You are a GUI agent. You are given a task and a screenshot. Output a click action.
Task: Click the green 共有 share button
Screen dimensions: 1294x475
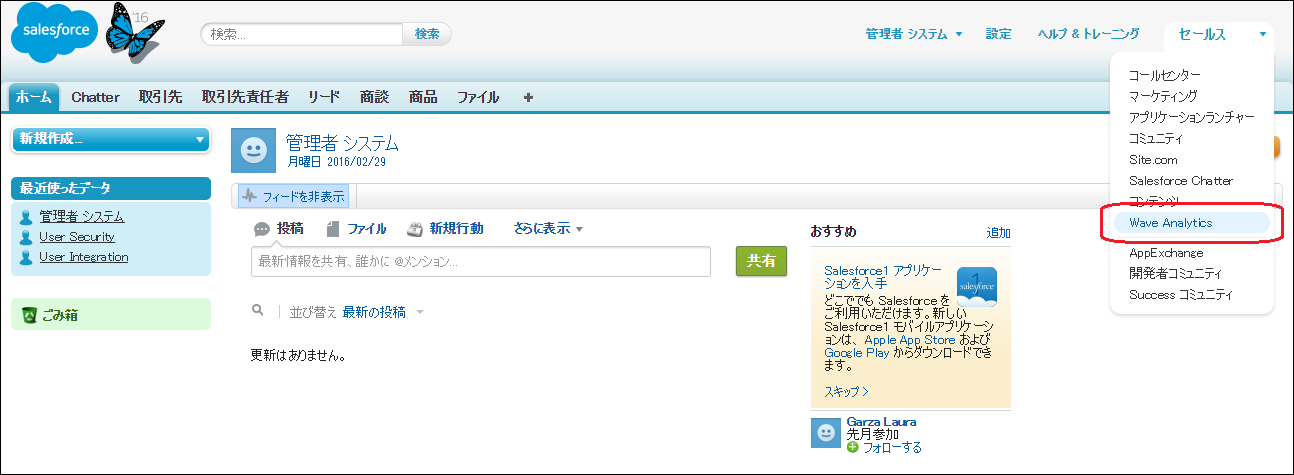pyautogui.click(x=761, y=260)
